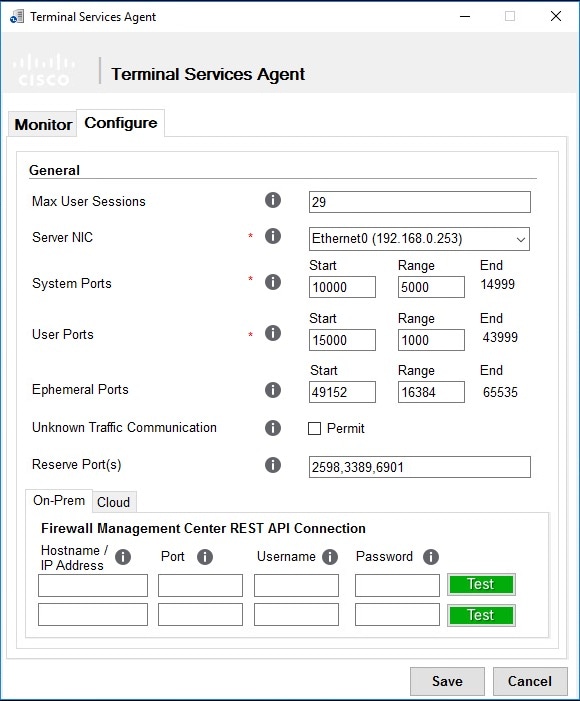The height and width of the screenshot is (701, 580).
Task: Click the second row Test button
Action: [x=481, y=615]
